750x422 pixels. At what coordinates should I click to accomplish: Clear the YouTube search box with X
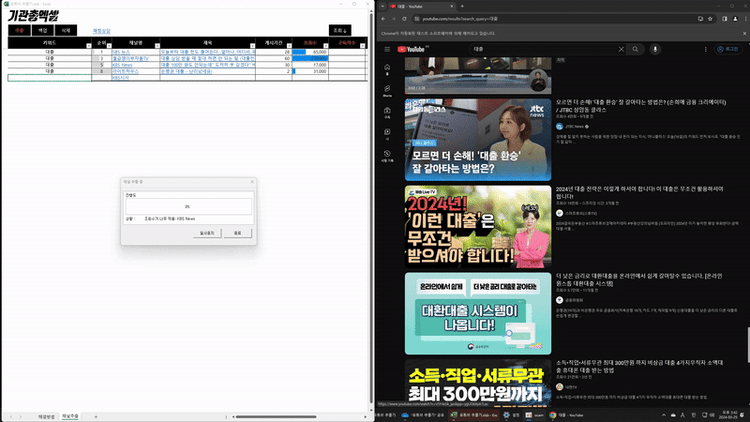[621, 49]
